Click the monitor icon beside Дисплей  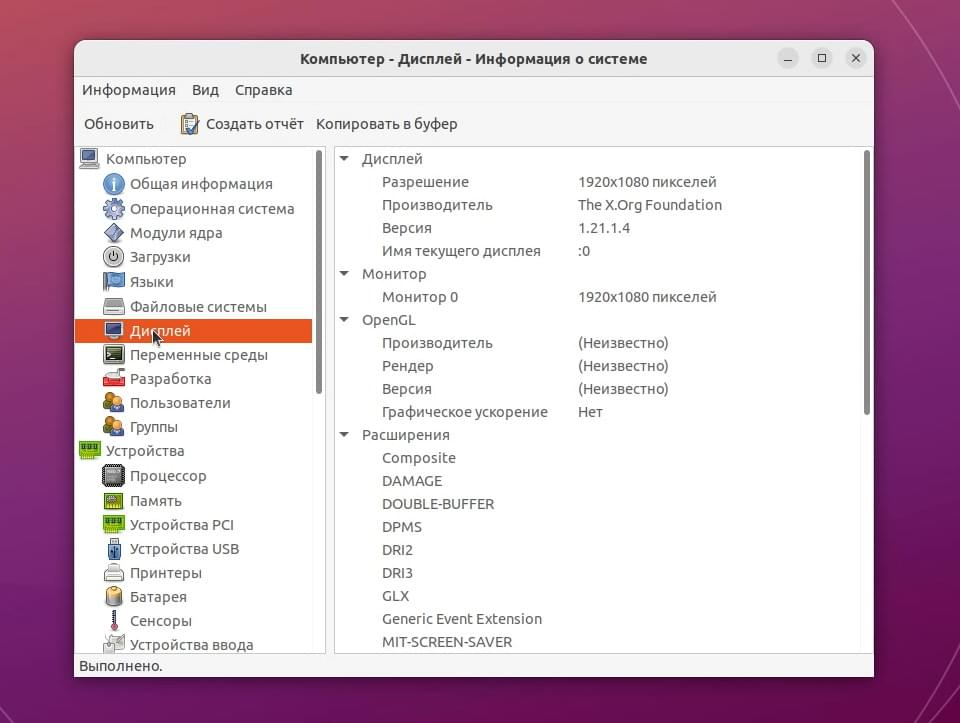(x=114, y=331)
